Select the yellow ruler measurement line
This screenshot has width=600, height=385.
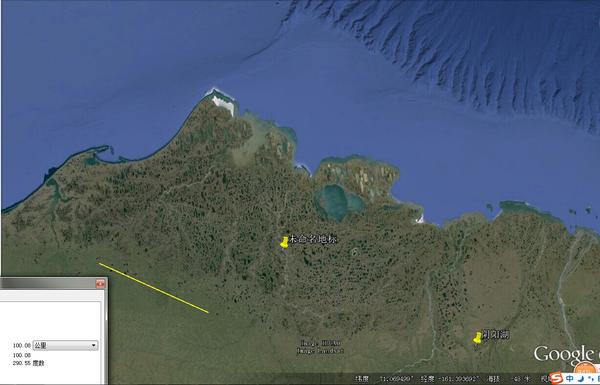coord(153,288)
